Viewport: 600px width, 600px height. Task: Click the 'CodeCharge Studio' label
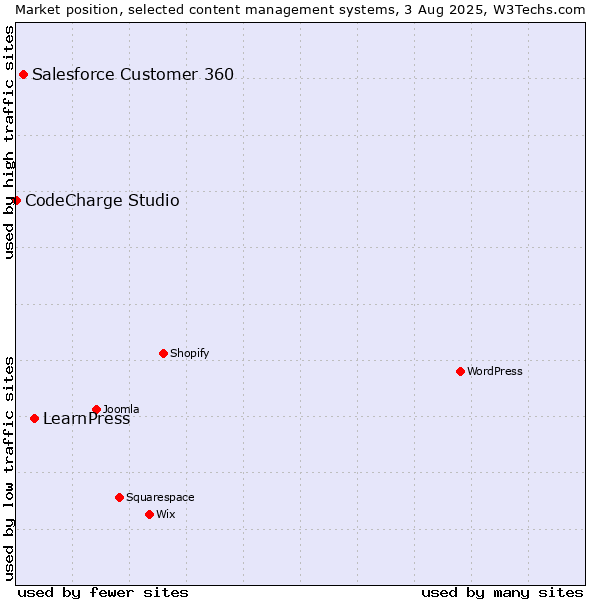[x=102, y=201]
